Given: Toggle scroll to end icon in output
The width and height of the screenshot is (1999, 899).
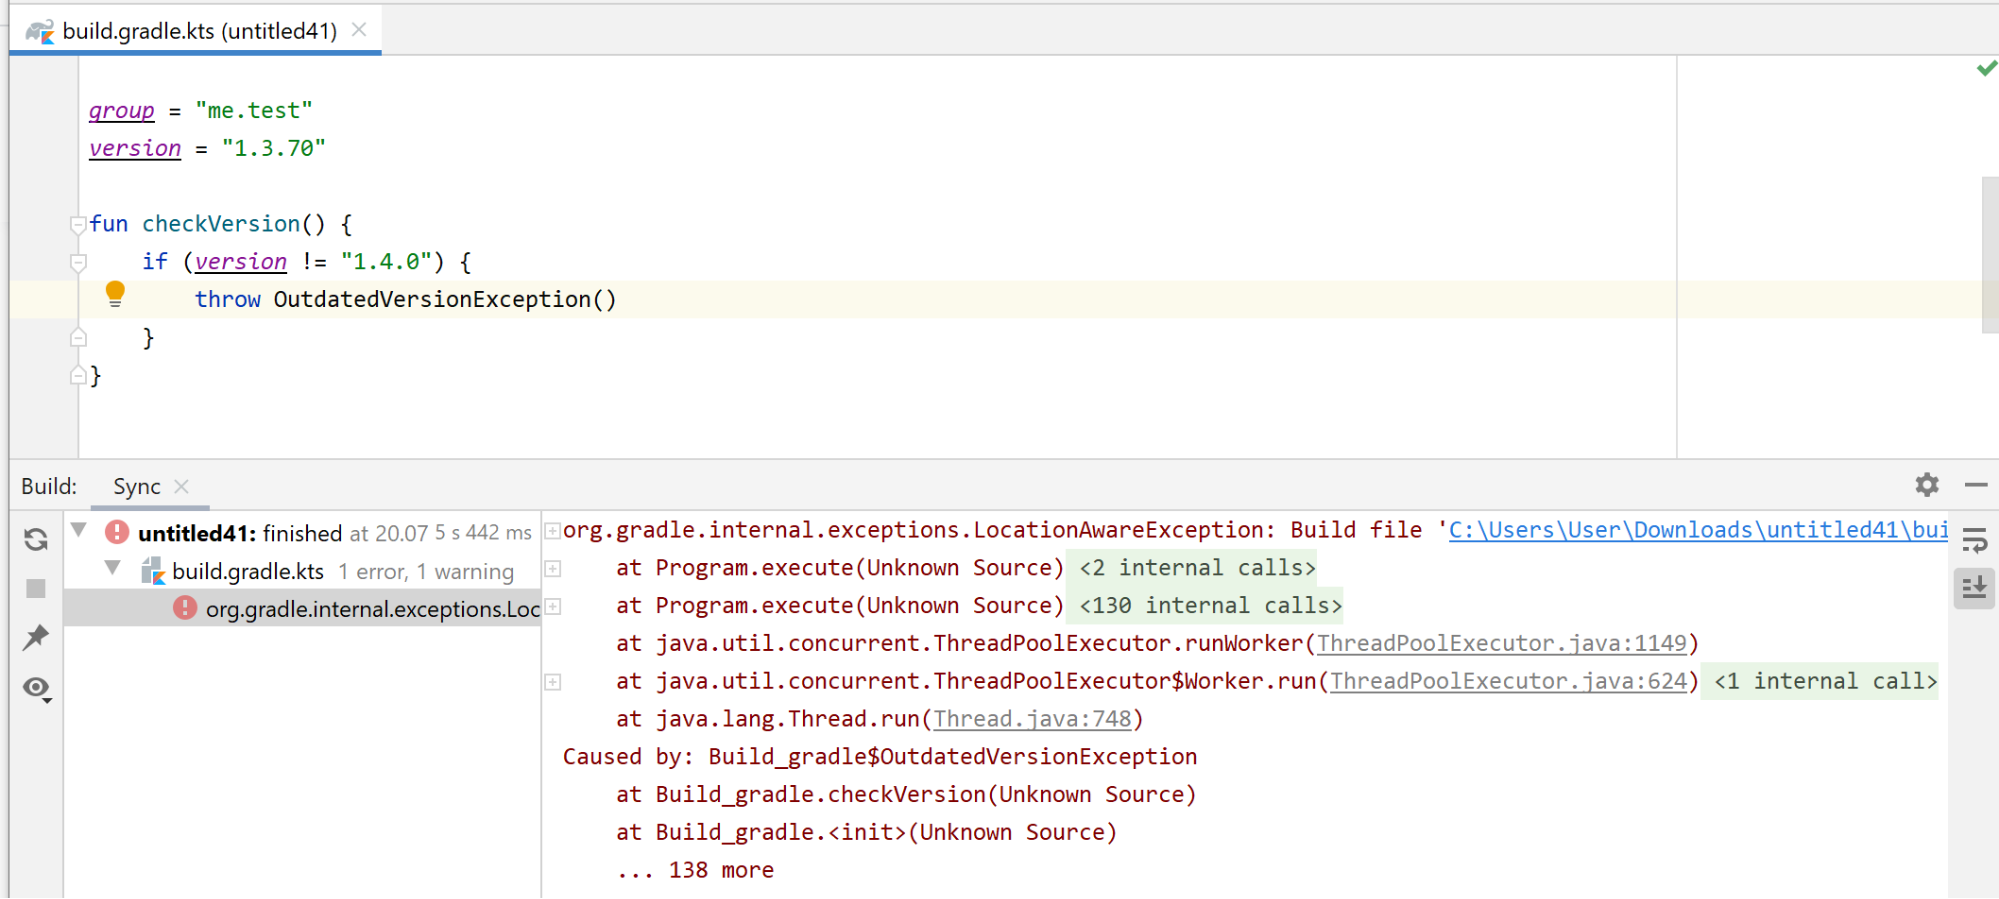Looking at the screenshot, I should (1975, 587).
